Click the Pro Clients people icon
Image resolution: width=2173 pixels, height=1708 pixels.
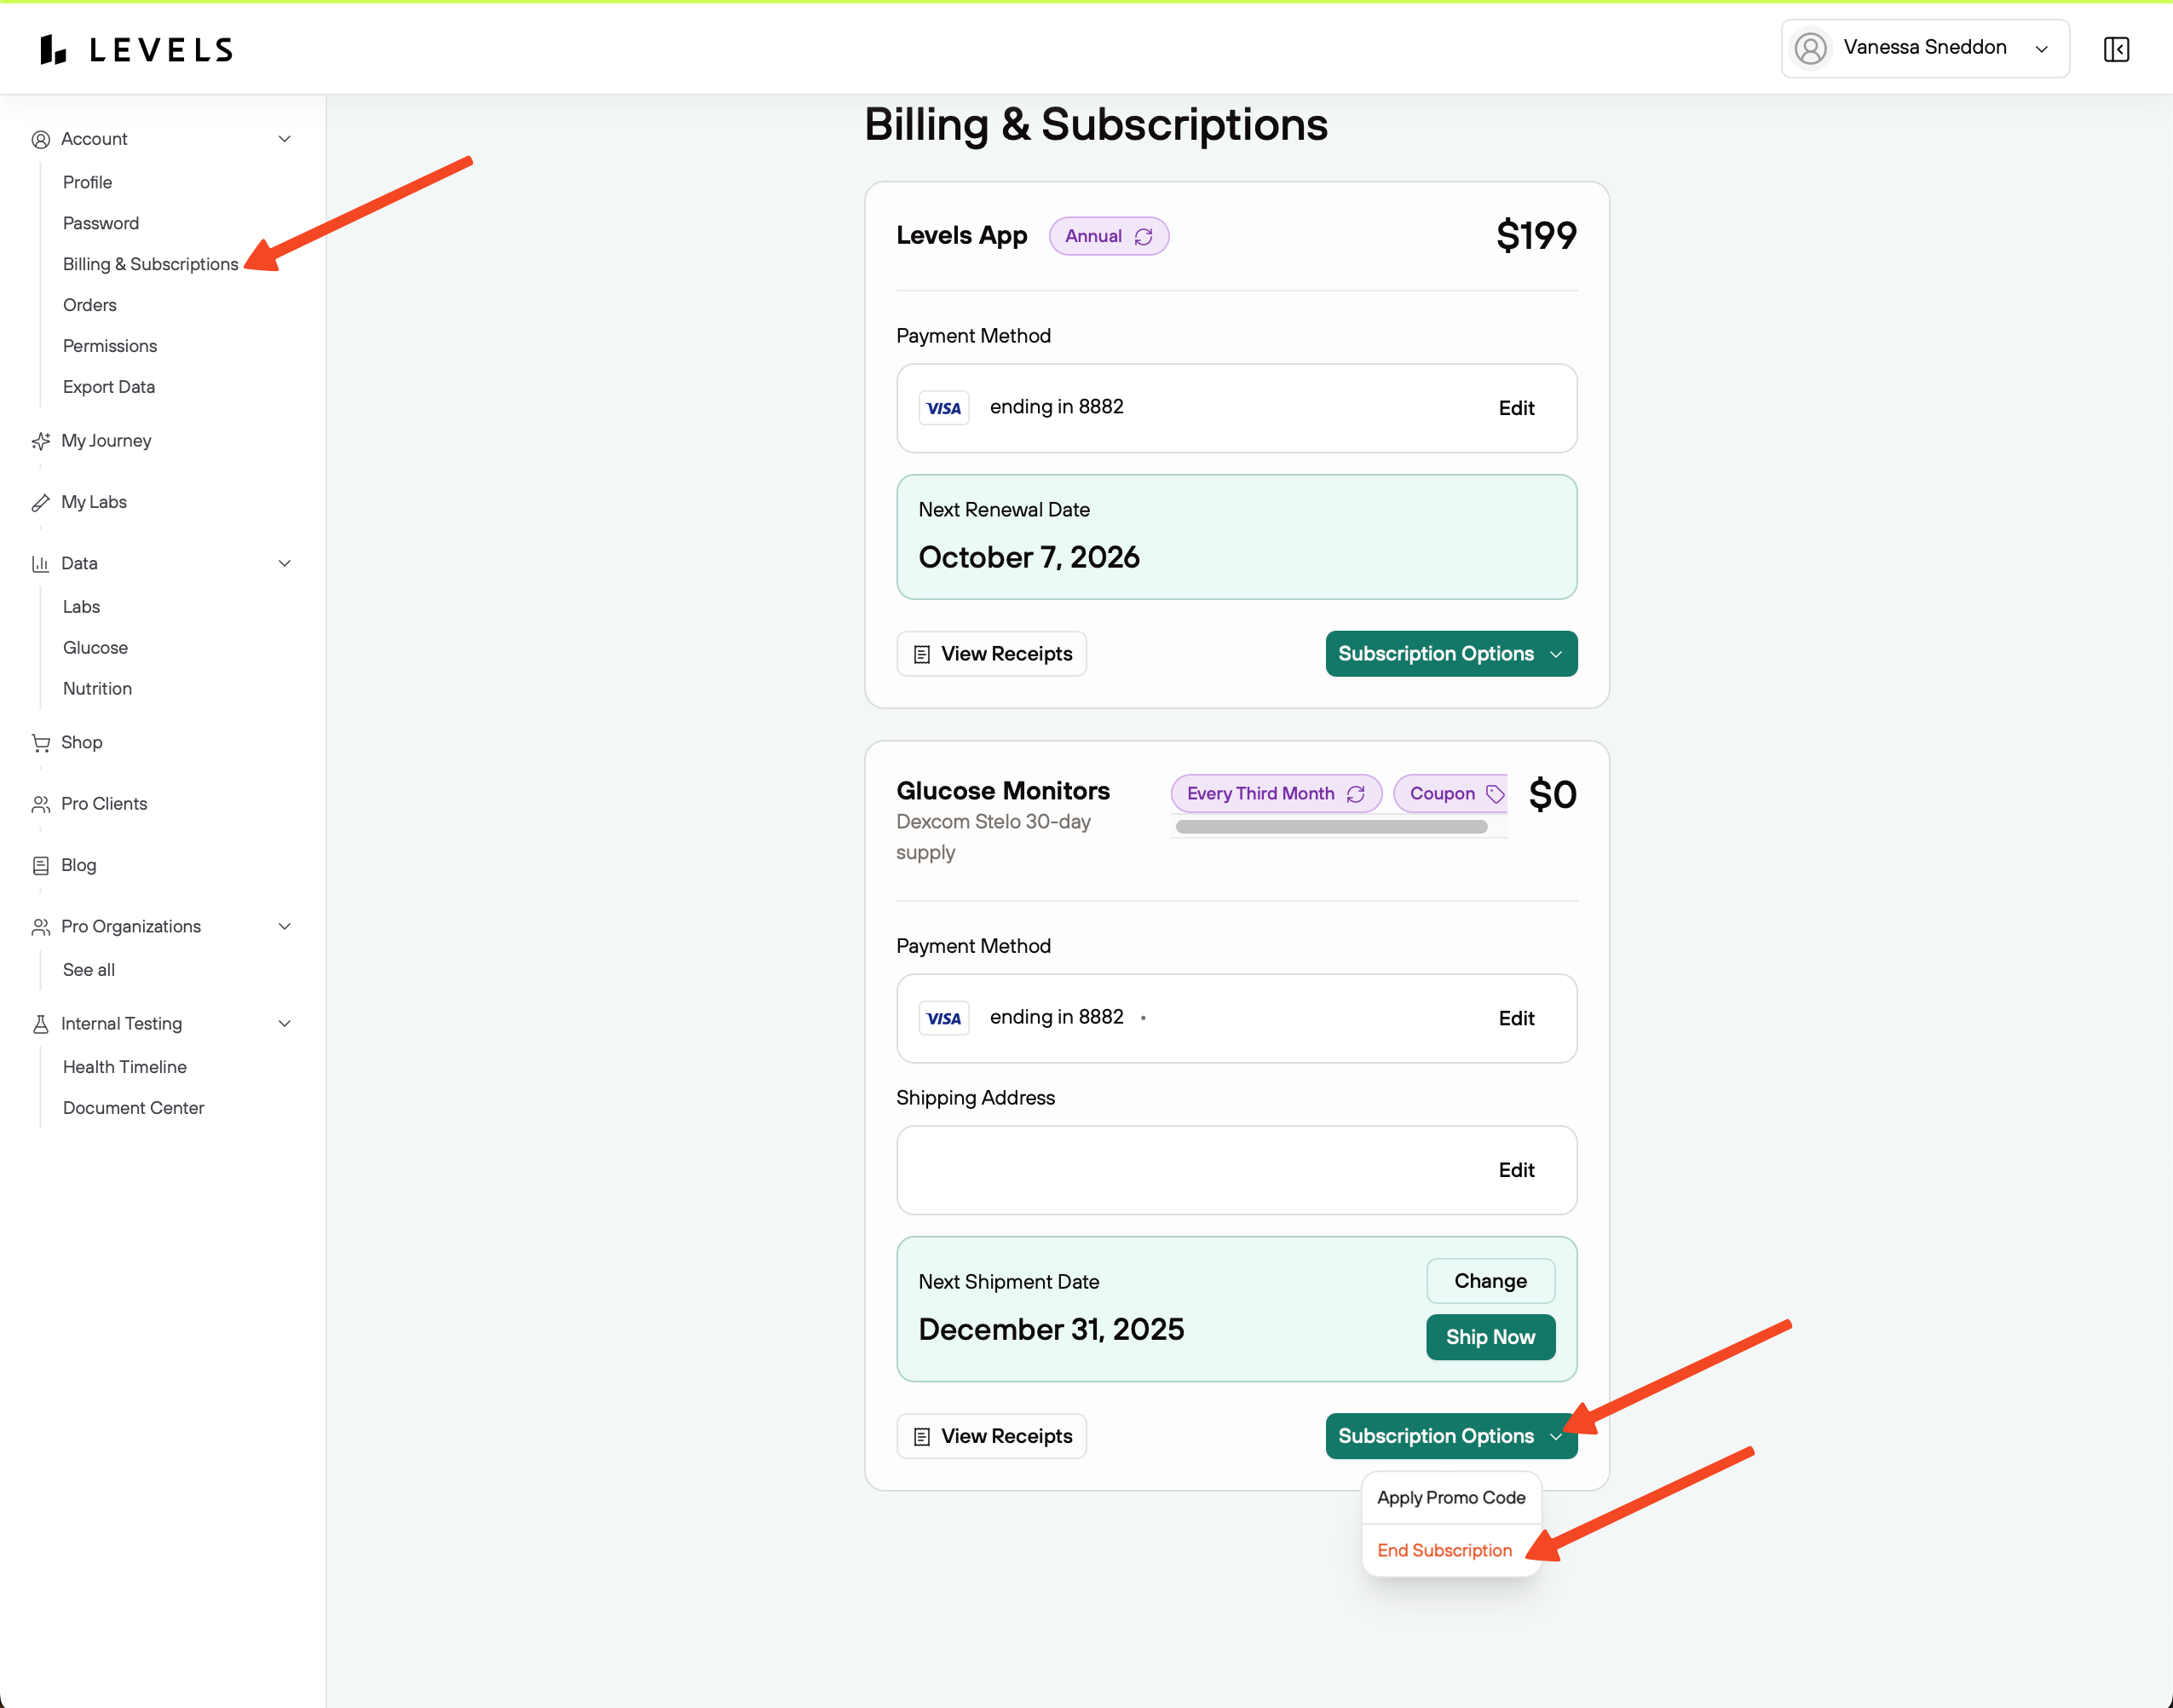pos(41,804)
